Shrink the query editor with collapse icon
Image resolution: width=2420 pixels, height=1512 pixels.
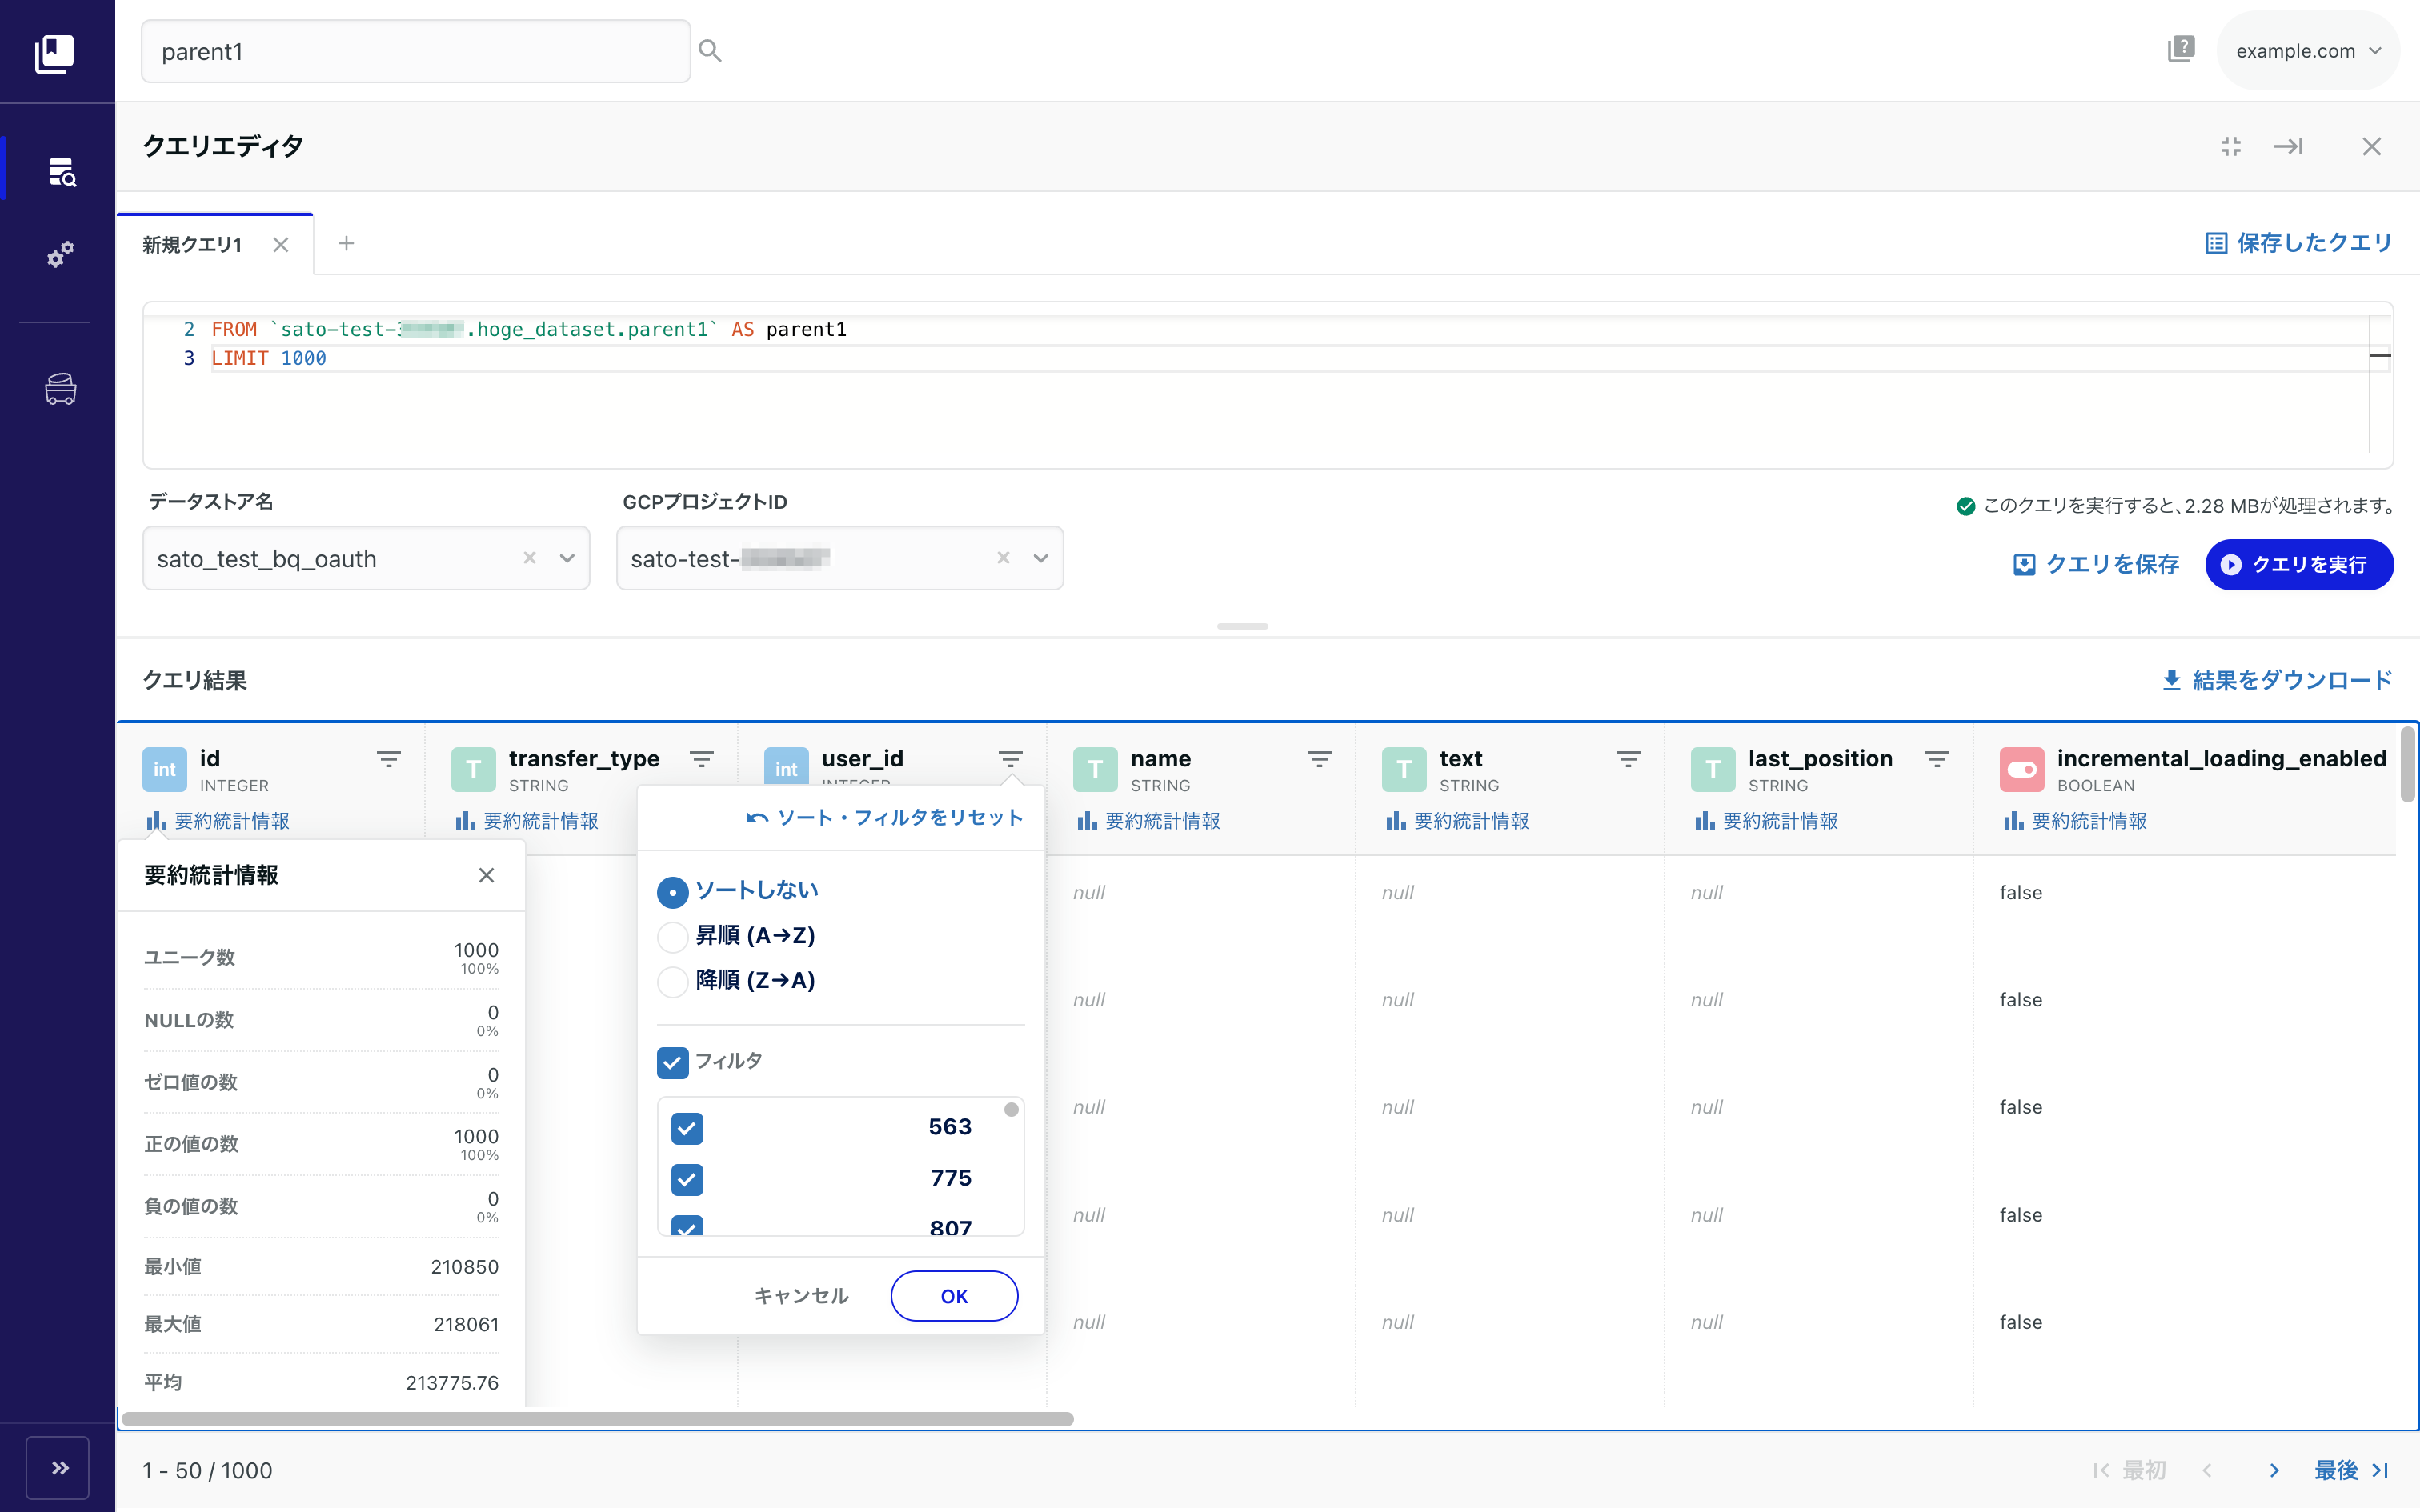(2231, 147)
